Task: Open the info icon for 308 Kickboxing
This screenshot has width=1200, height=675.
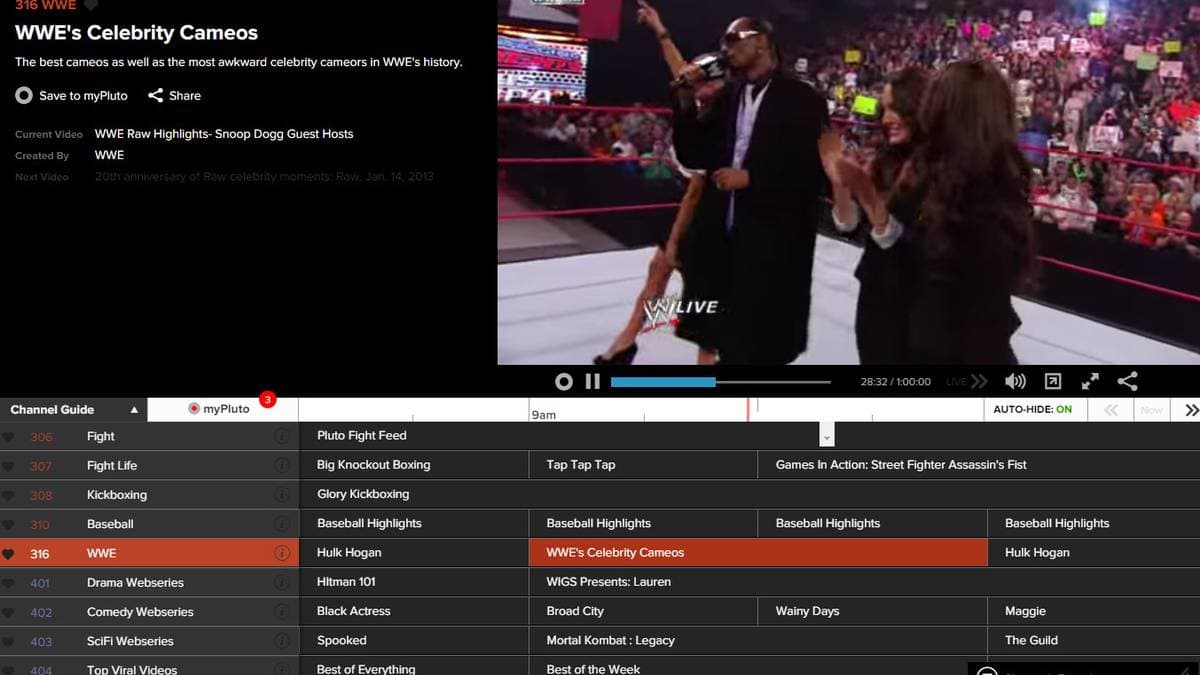Action: (282, 494)
